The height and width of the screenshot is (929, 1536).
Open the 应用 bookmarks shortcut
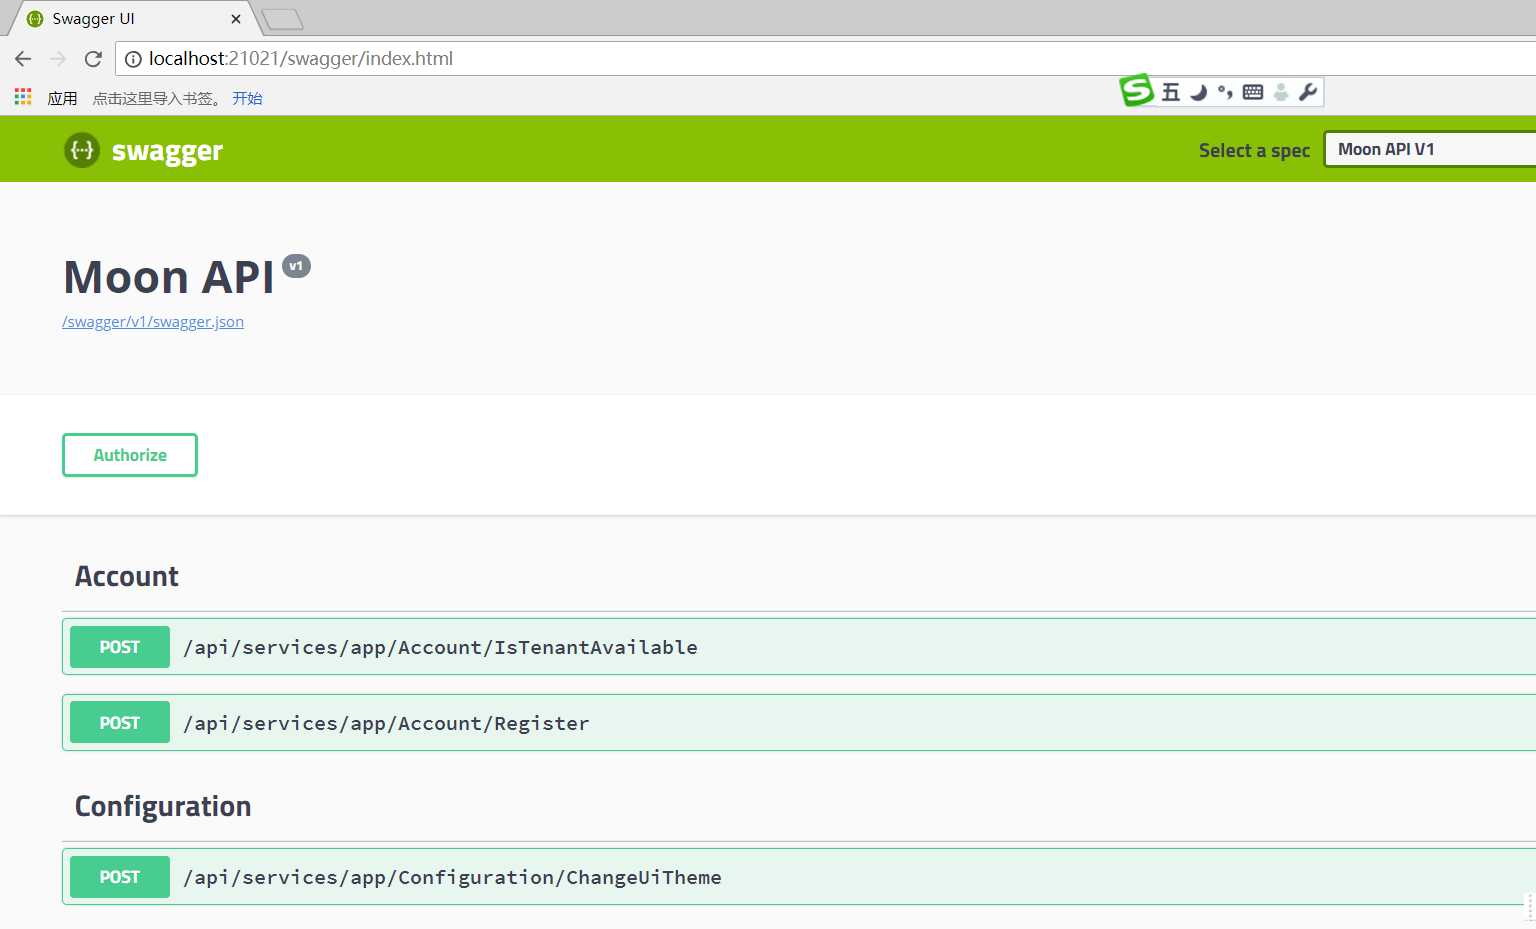62,98
